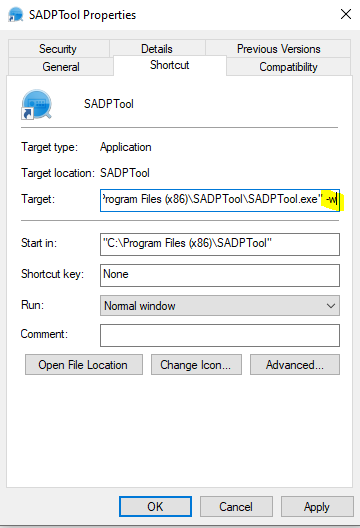Click Apply to save changes
Image resolution: width=360 pixels, height=528 pixels.
317,506
